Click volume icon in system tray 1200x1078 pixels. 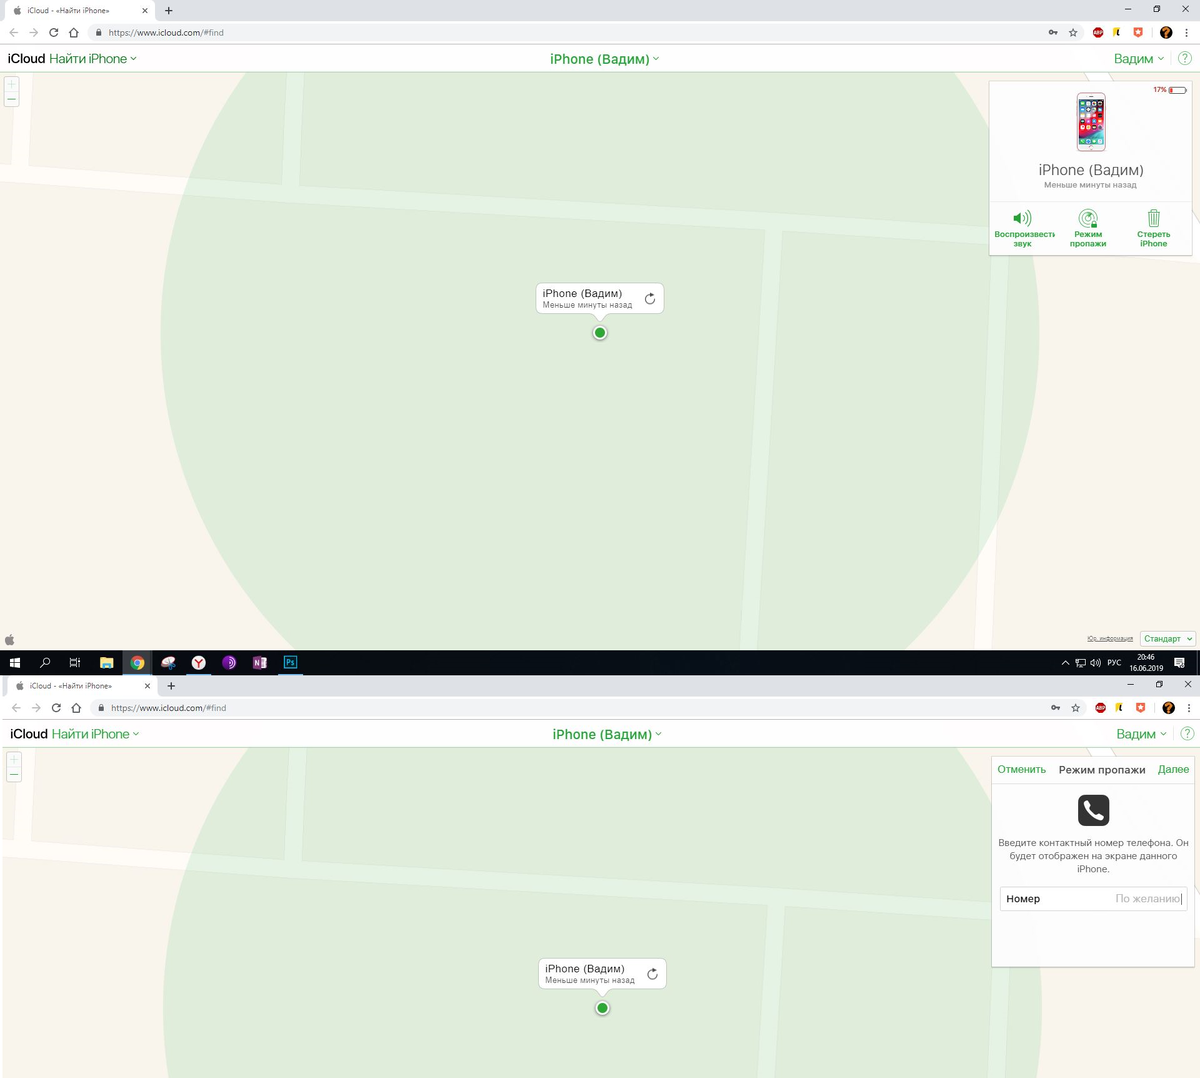[x=1095, y=662]
